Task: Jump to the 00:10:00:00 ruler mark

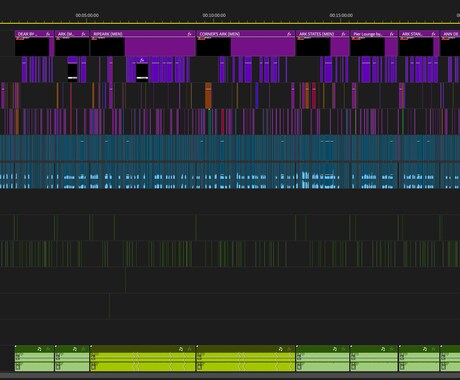Action: pos(214,15)
